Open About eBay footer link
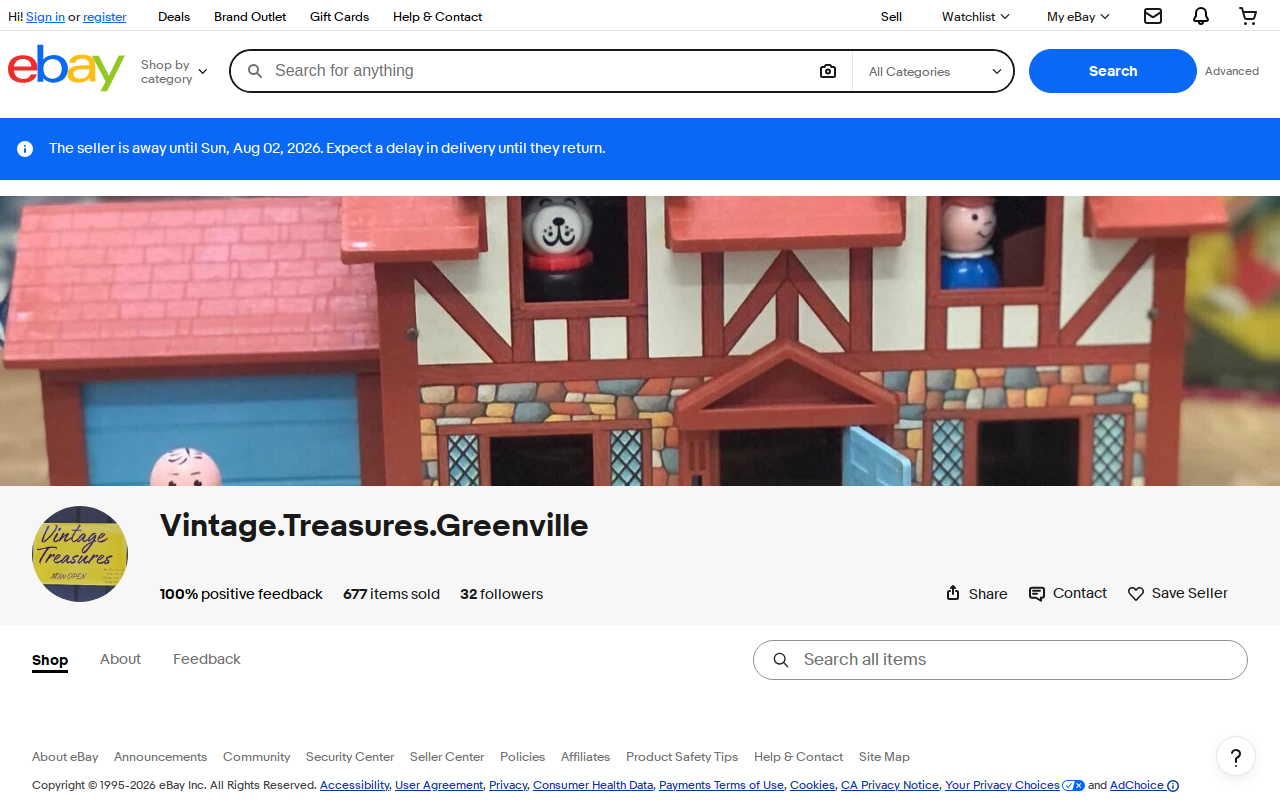The image size is (1280, 800). [65, 757]
